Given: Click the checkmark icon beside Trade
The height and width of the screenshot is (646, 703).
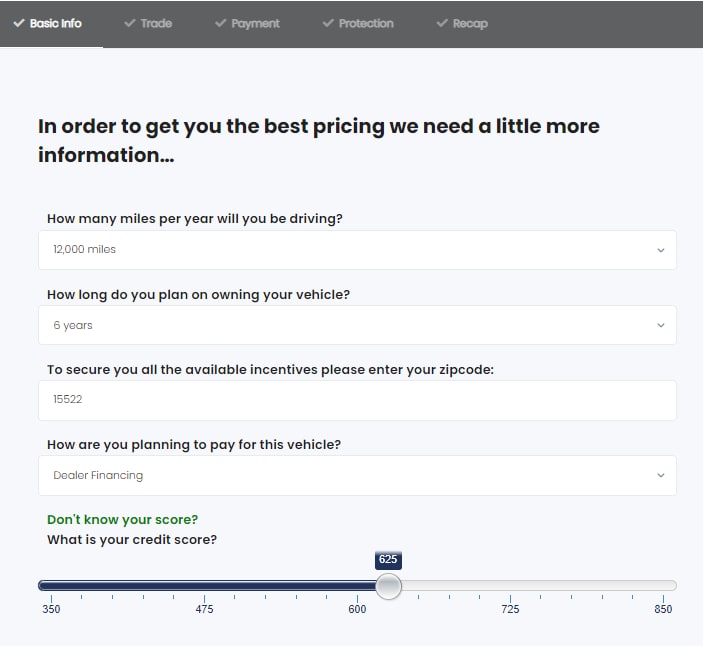Looking at the screenshot, I should click(x=130, y=23).
